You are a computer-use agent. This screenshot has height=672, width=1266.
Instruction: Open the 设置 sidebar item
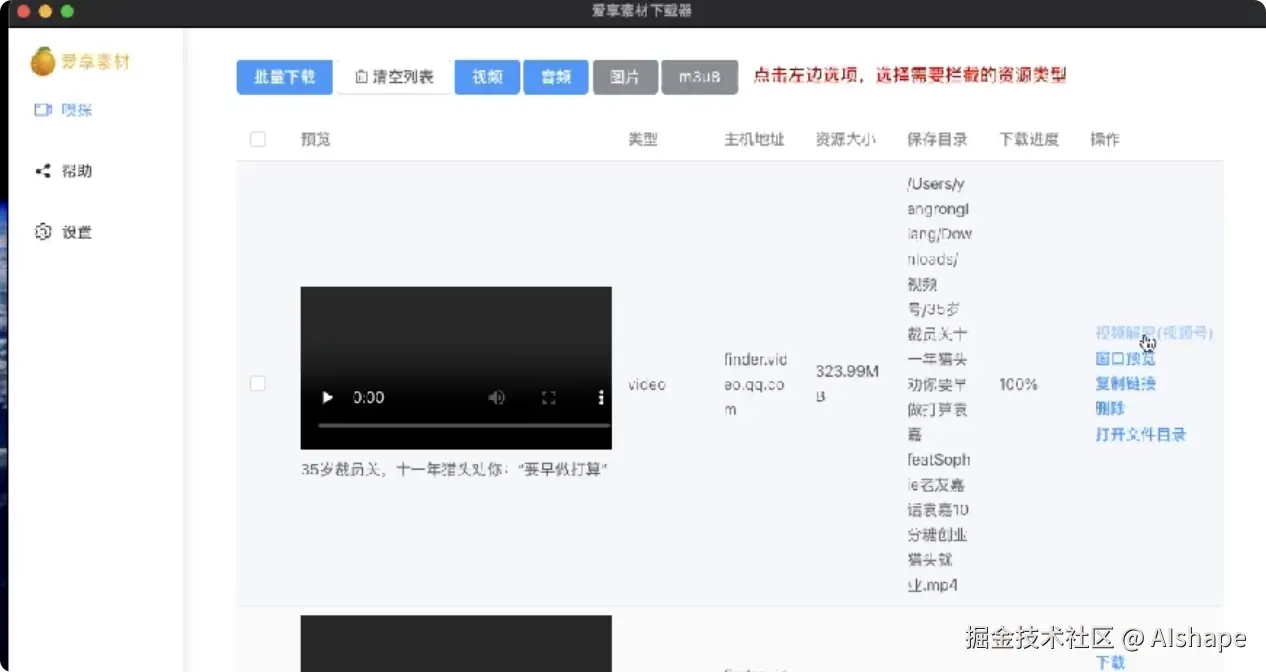[x=64, y=232]
